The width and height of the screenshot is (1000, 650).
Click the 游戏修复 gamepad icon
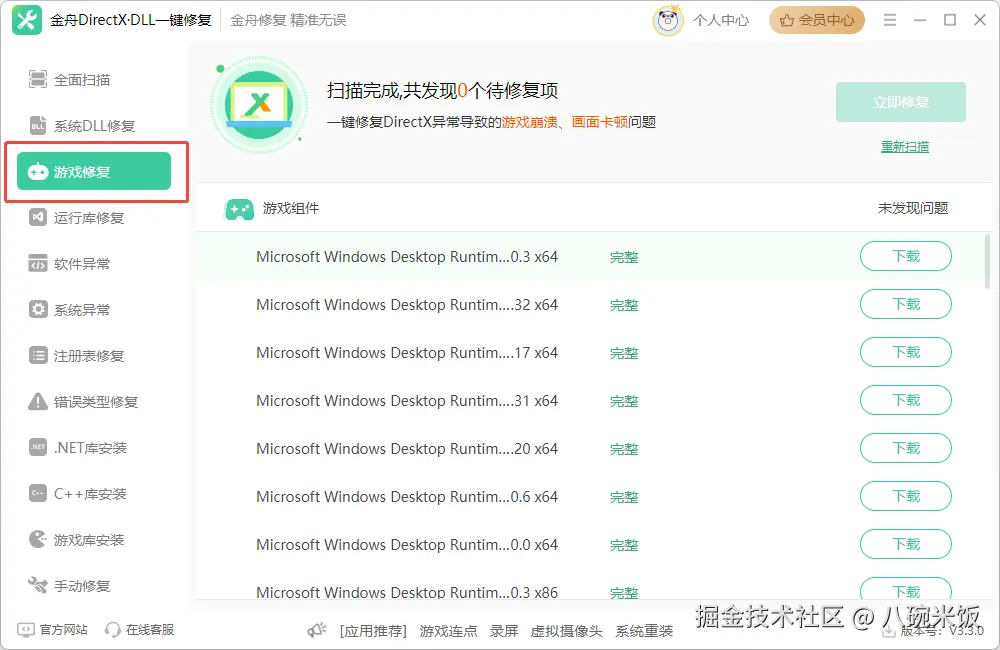coord(38,172)
